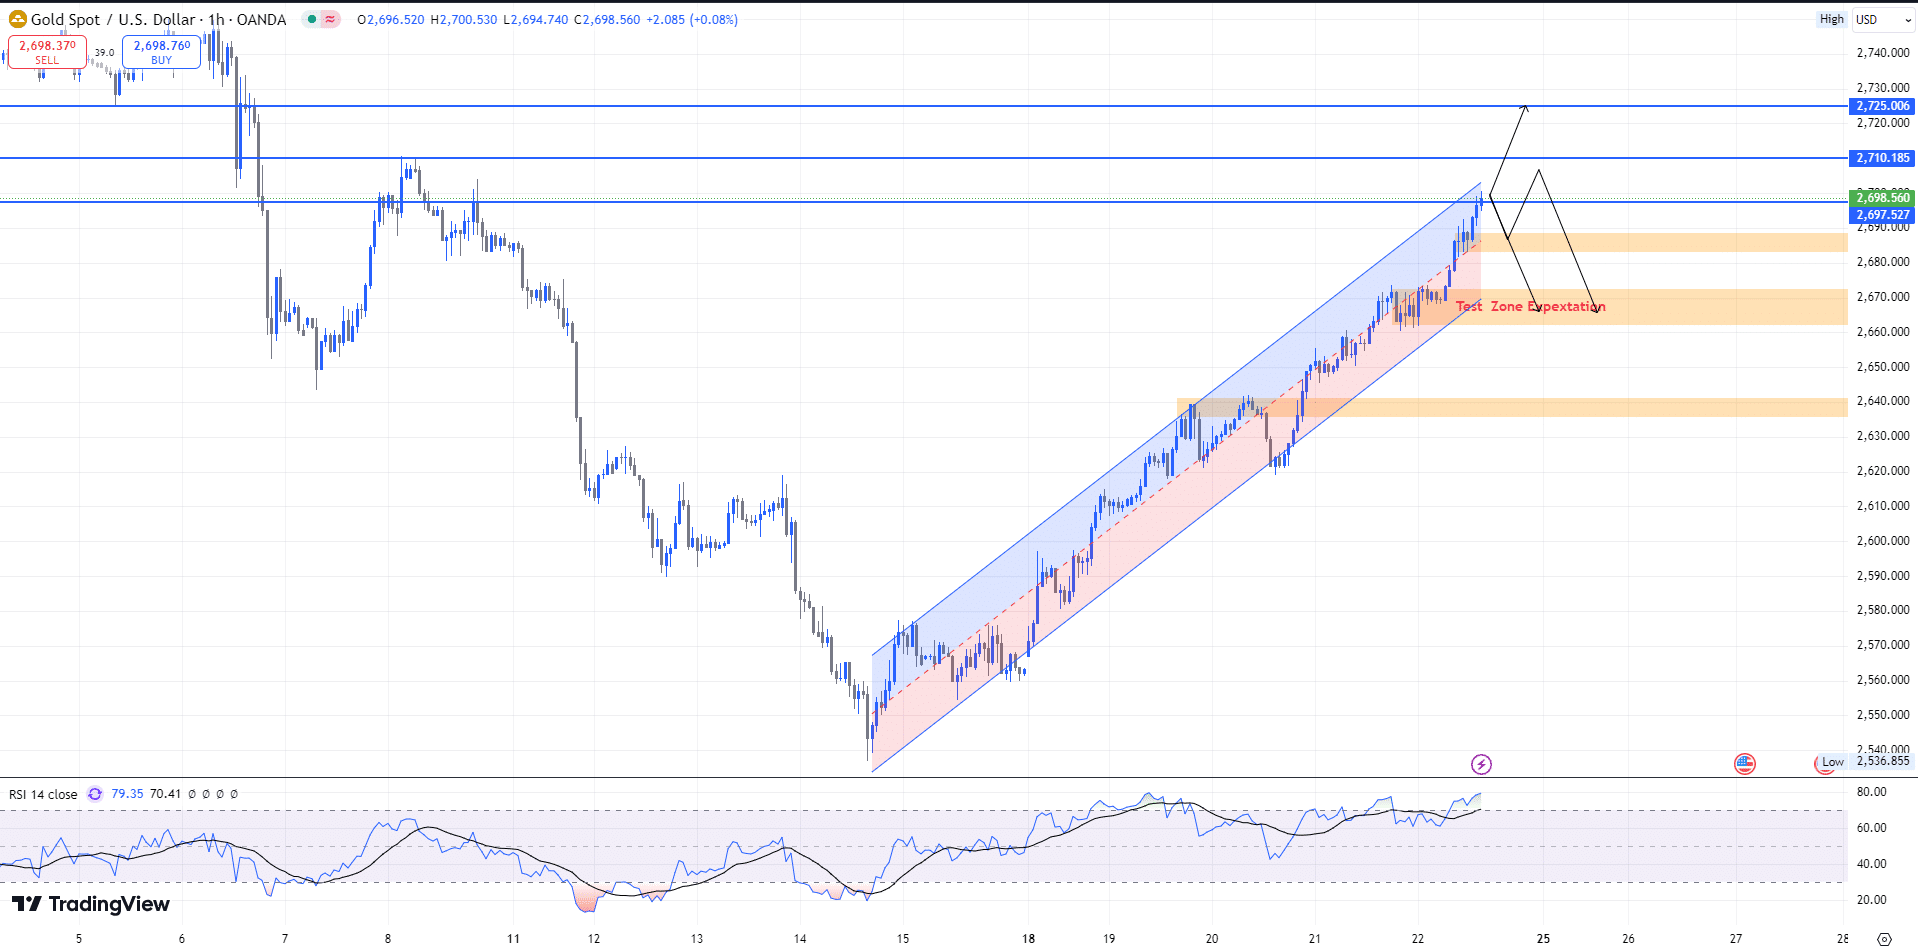This screenshot has height=948, width=1918.
Task: Select the RSI 14 close legend entry
Action: [42, 794]
